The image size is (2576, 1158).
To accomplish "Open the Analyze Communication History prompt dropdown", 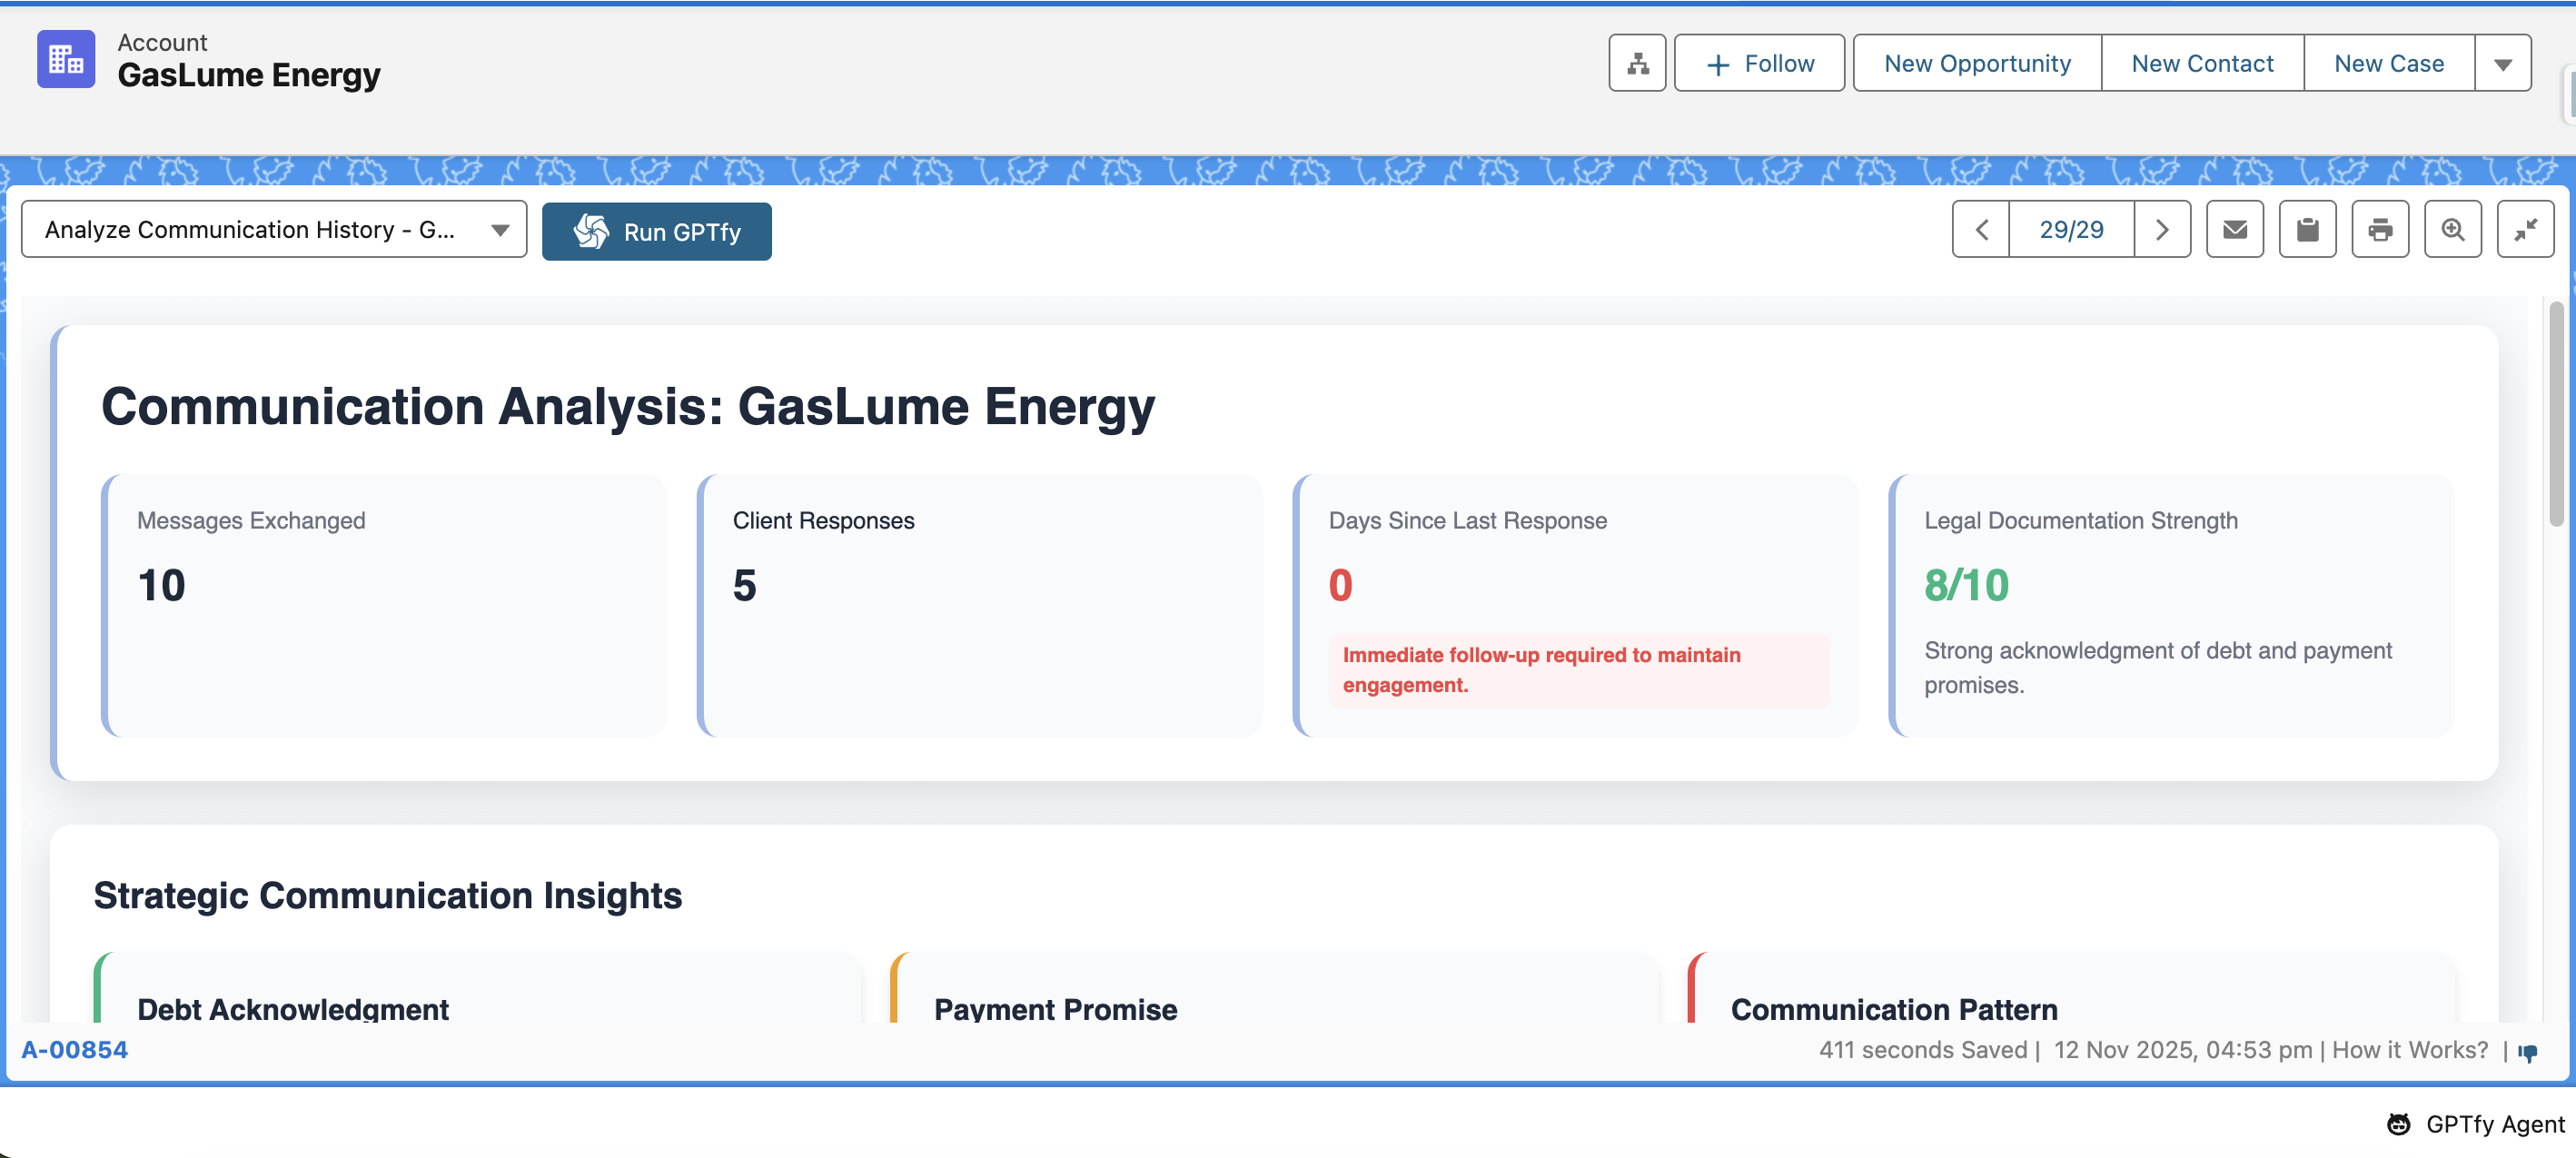I will [274, 230].
